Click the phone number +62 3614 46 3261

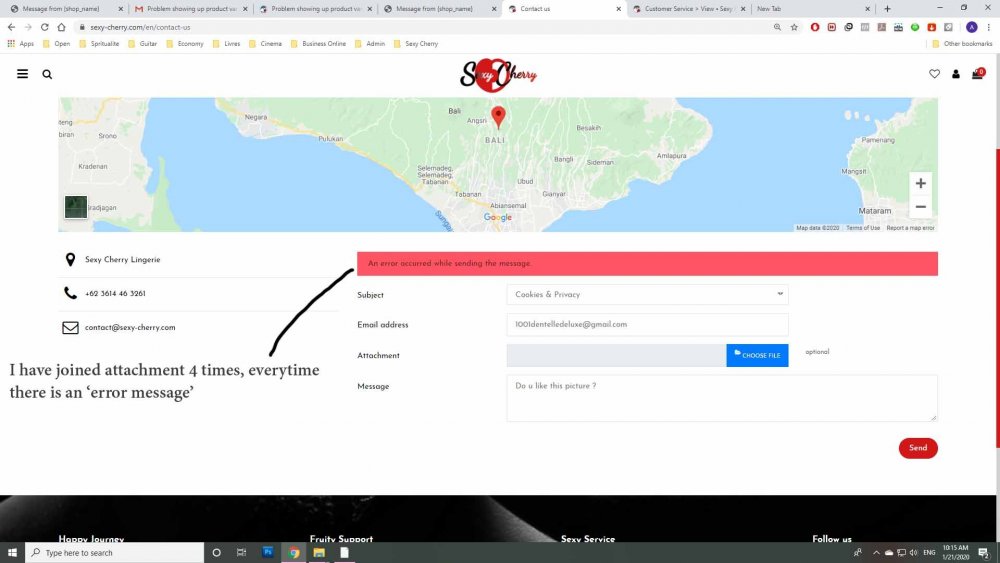point(115,293)
